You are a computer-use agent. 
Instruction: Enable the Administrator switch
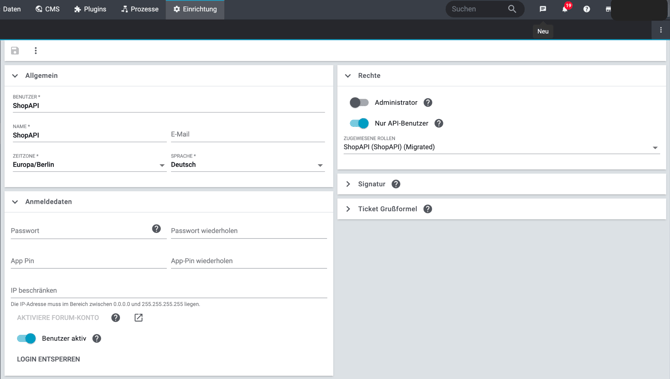pyautogui.click(x=359, y=103)
